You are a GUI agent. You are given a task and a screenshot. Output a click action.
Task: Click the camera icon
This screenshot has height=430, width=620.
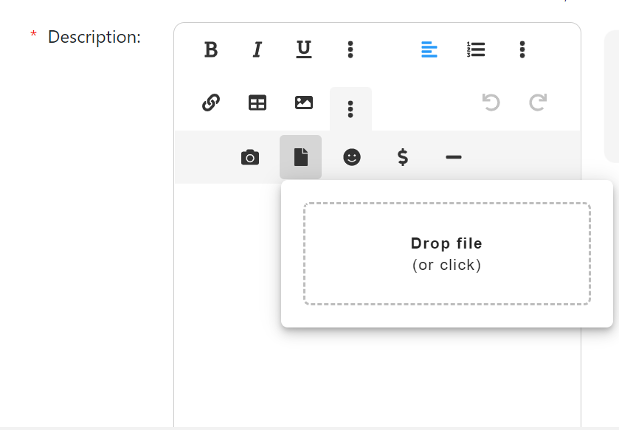point(250,157)
